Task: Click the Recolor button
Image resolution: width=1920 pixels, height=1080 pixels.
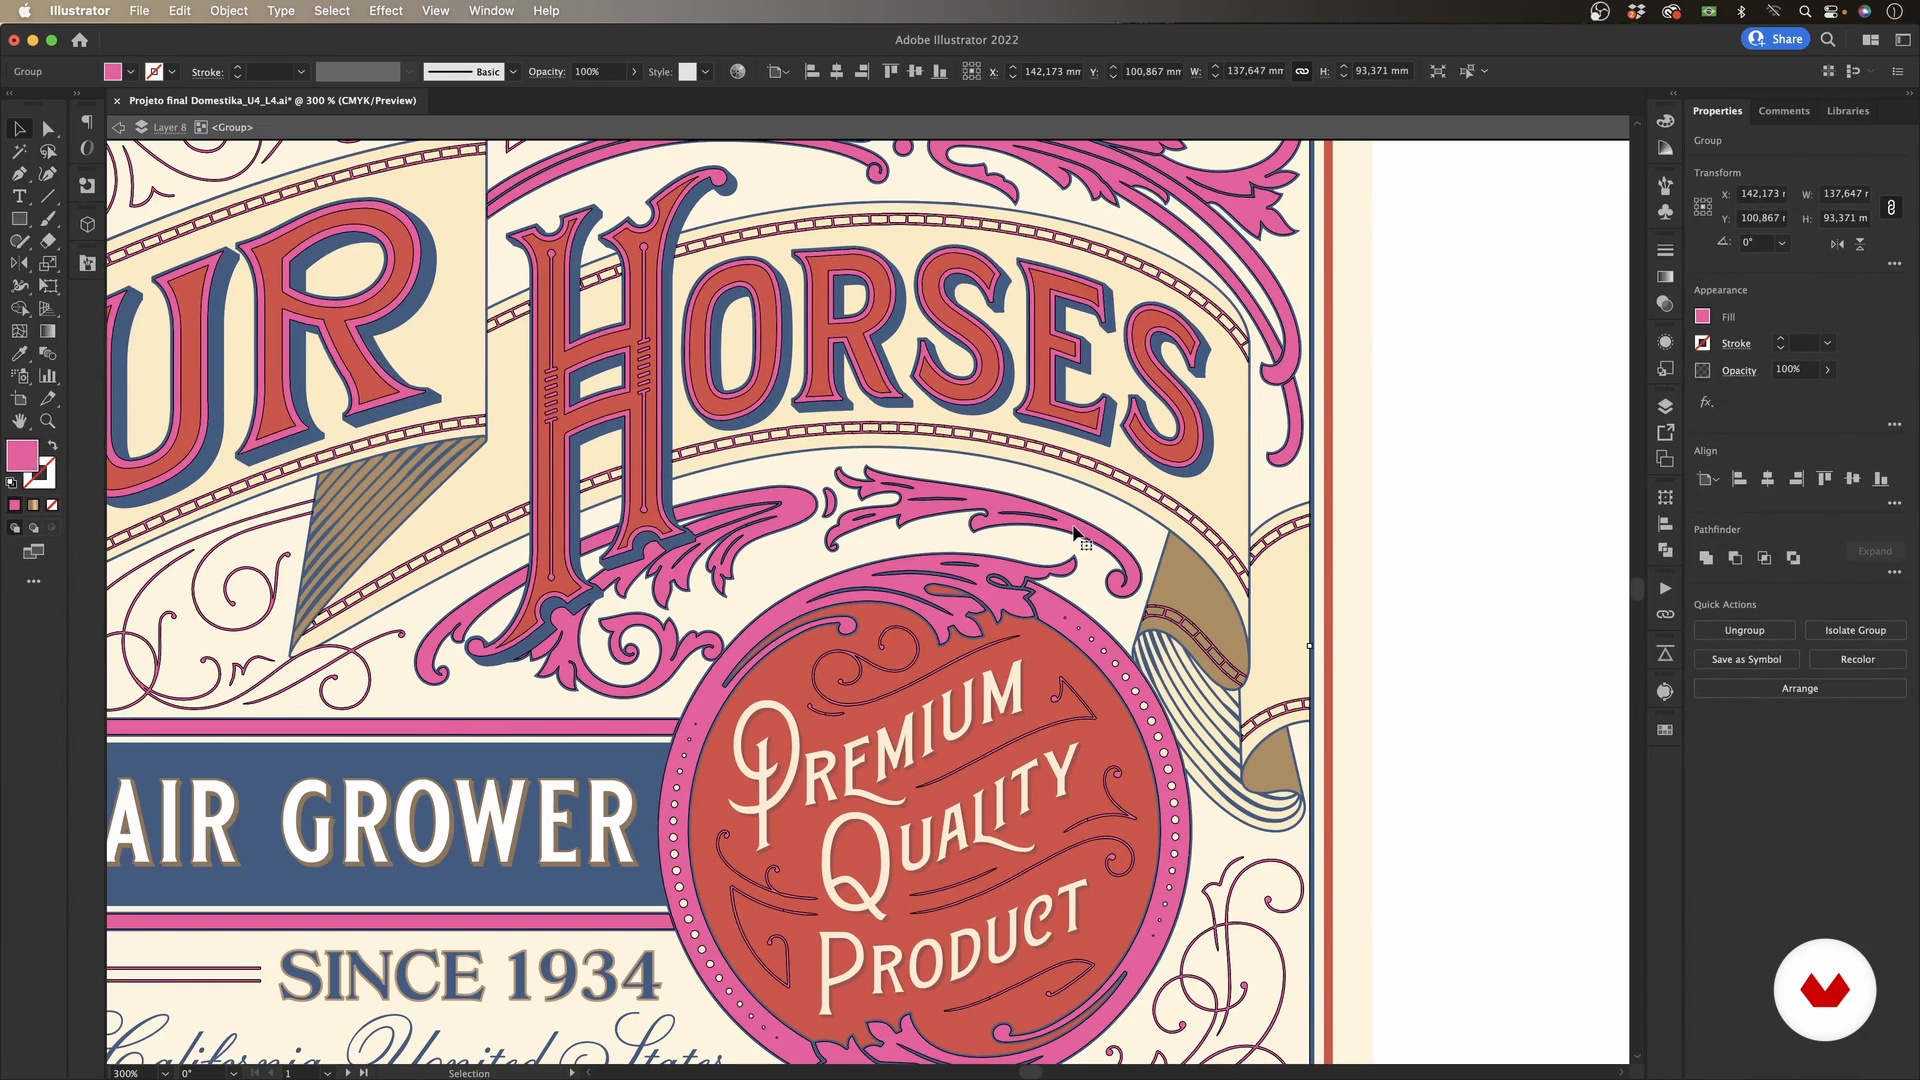Action: tap(1857, 659)
